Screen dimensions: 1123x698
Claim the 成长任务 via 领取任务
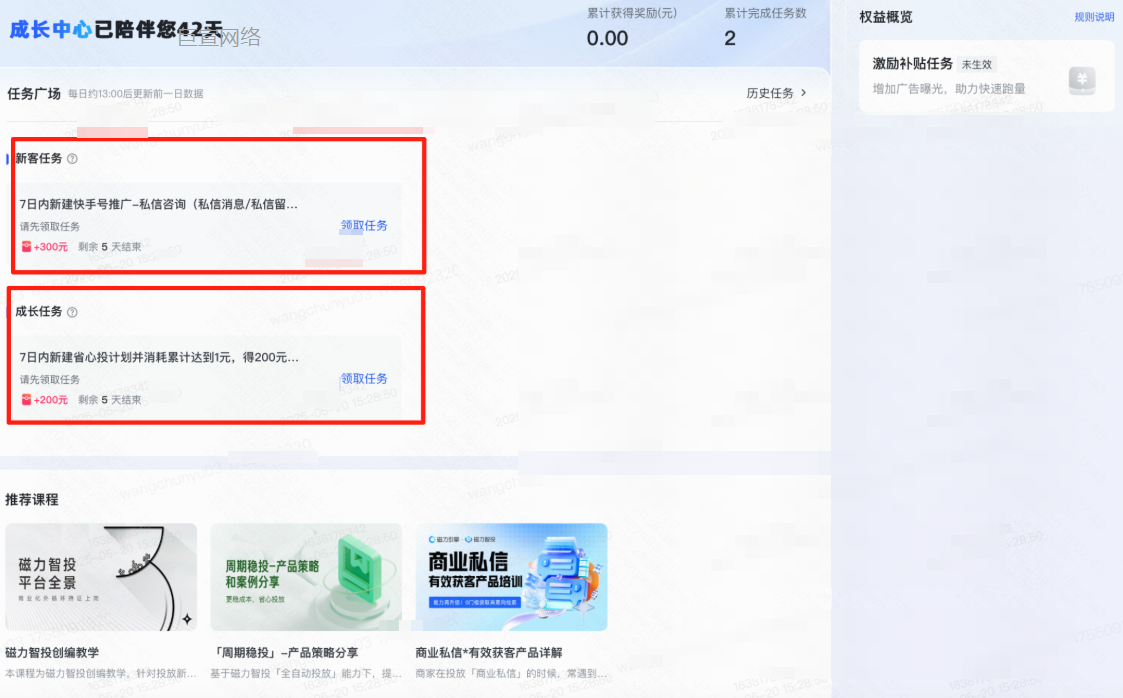[364, 379]
